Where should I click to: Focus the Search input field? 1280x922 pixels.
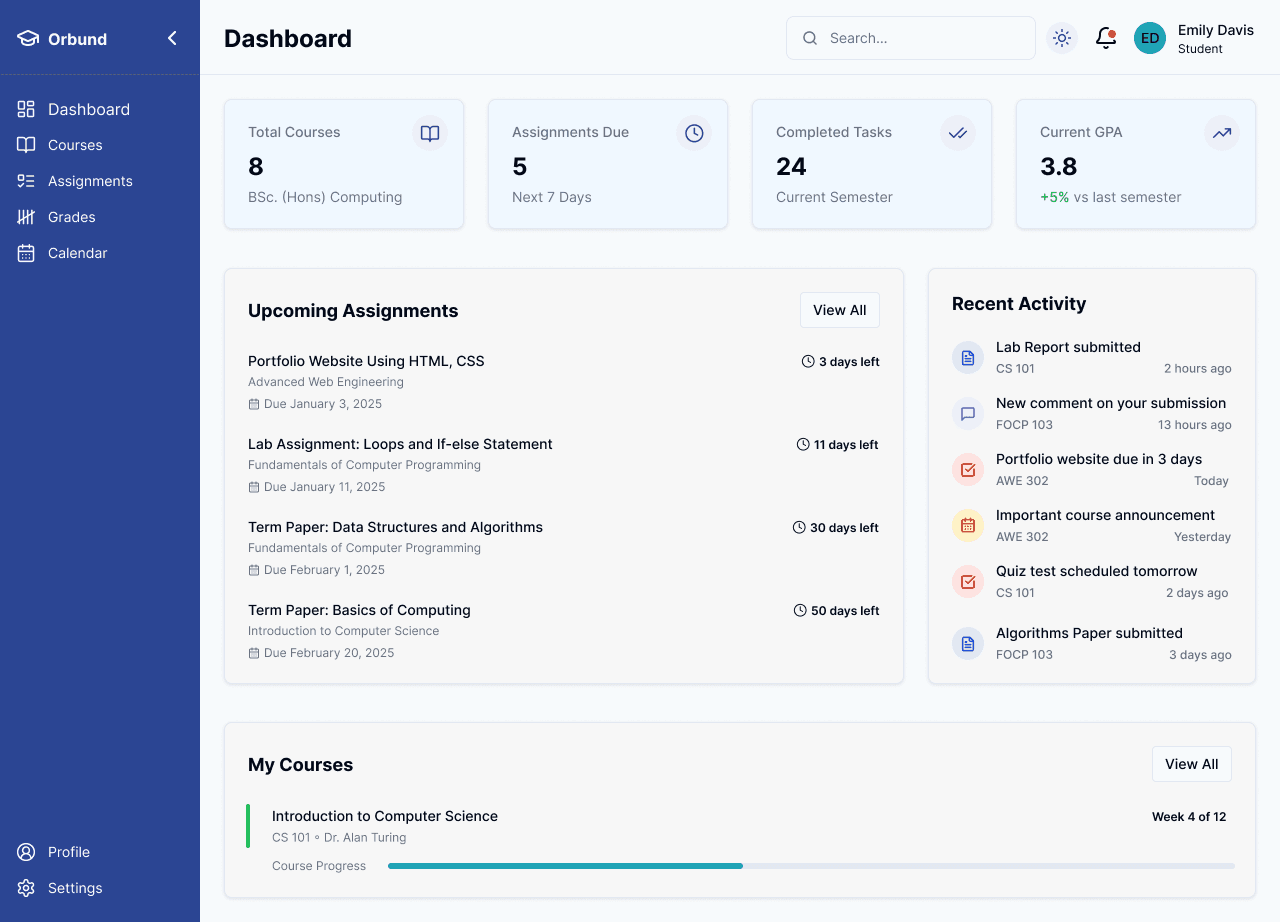[x=925, y=38]
